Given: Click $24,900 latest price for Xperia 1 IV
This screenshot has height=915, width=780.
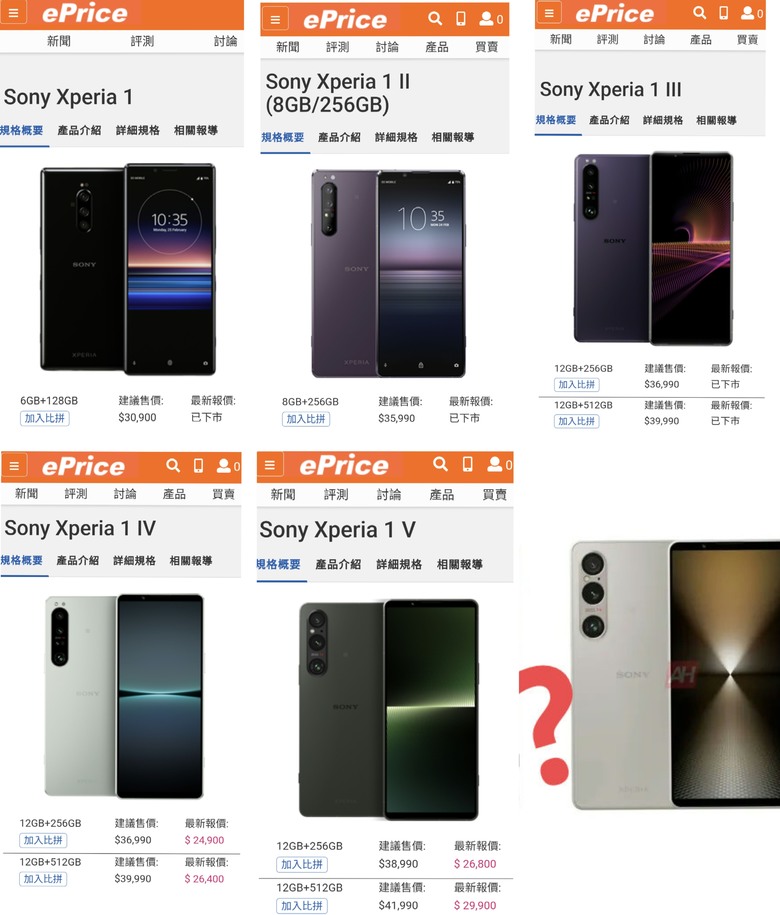Looking at the screenshot, I should tap(204, 840).
